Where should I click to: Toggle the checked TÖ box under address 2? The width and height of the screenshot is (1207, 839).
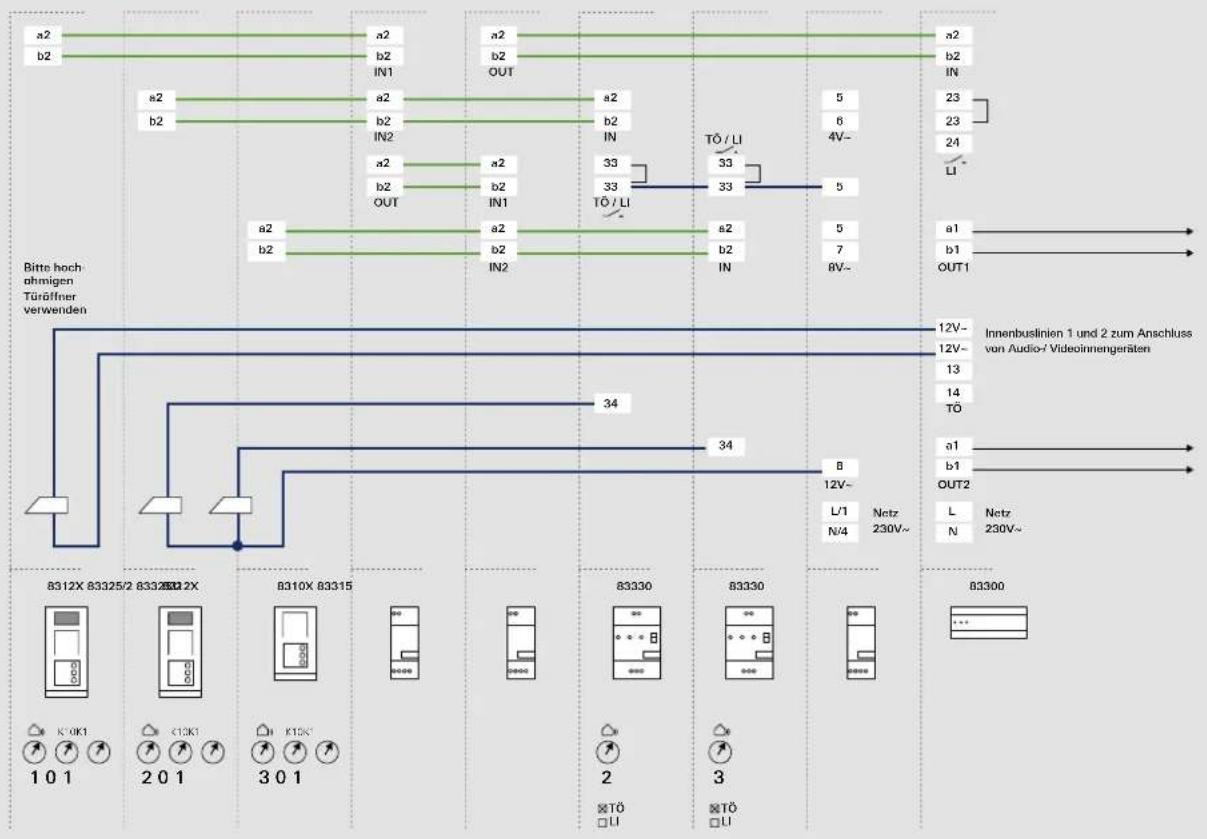click(x=603, y=807)
